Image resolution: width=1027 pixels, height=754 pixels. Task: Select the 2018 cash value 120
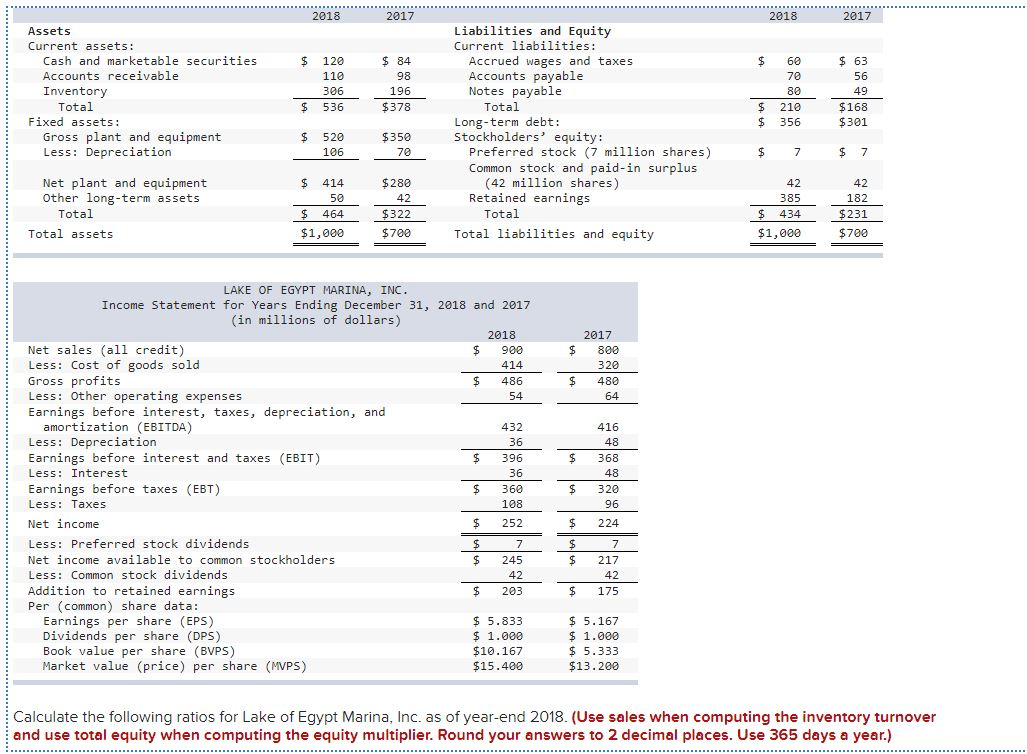pyautogui.click(x=333, y=61)
